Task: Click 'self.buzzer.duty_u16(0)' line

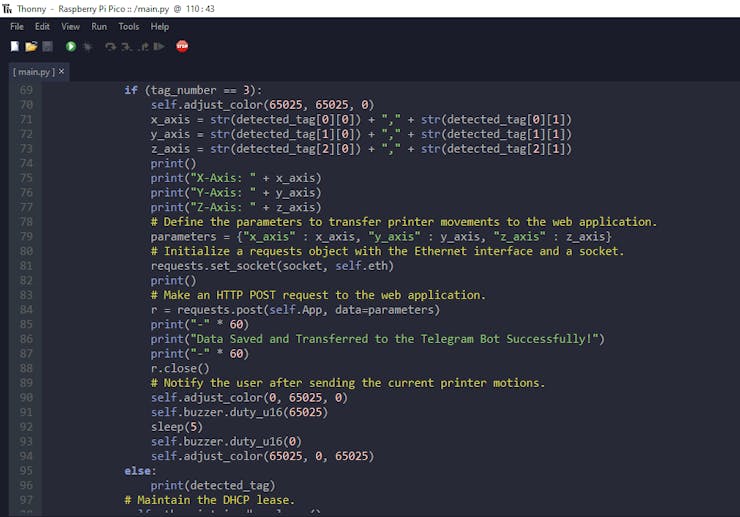Action: point(226,441)
